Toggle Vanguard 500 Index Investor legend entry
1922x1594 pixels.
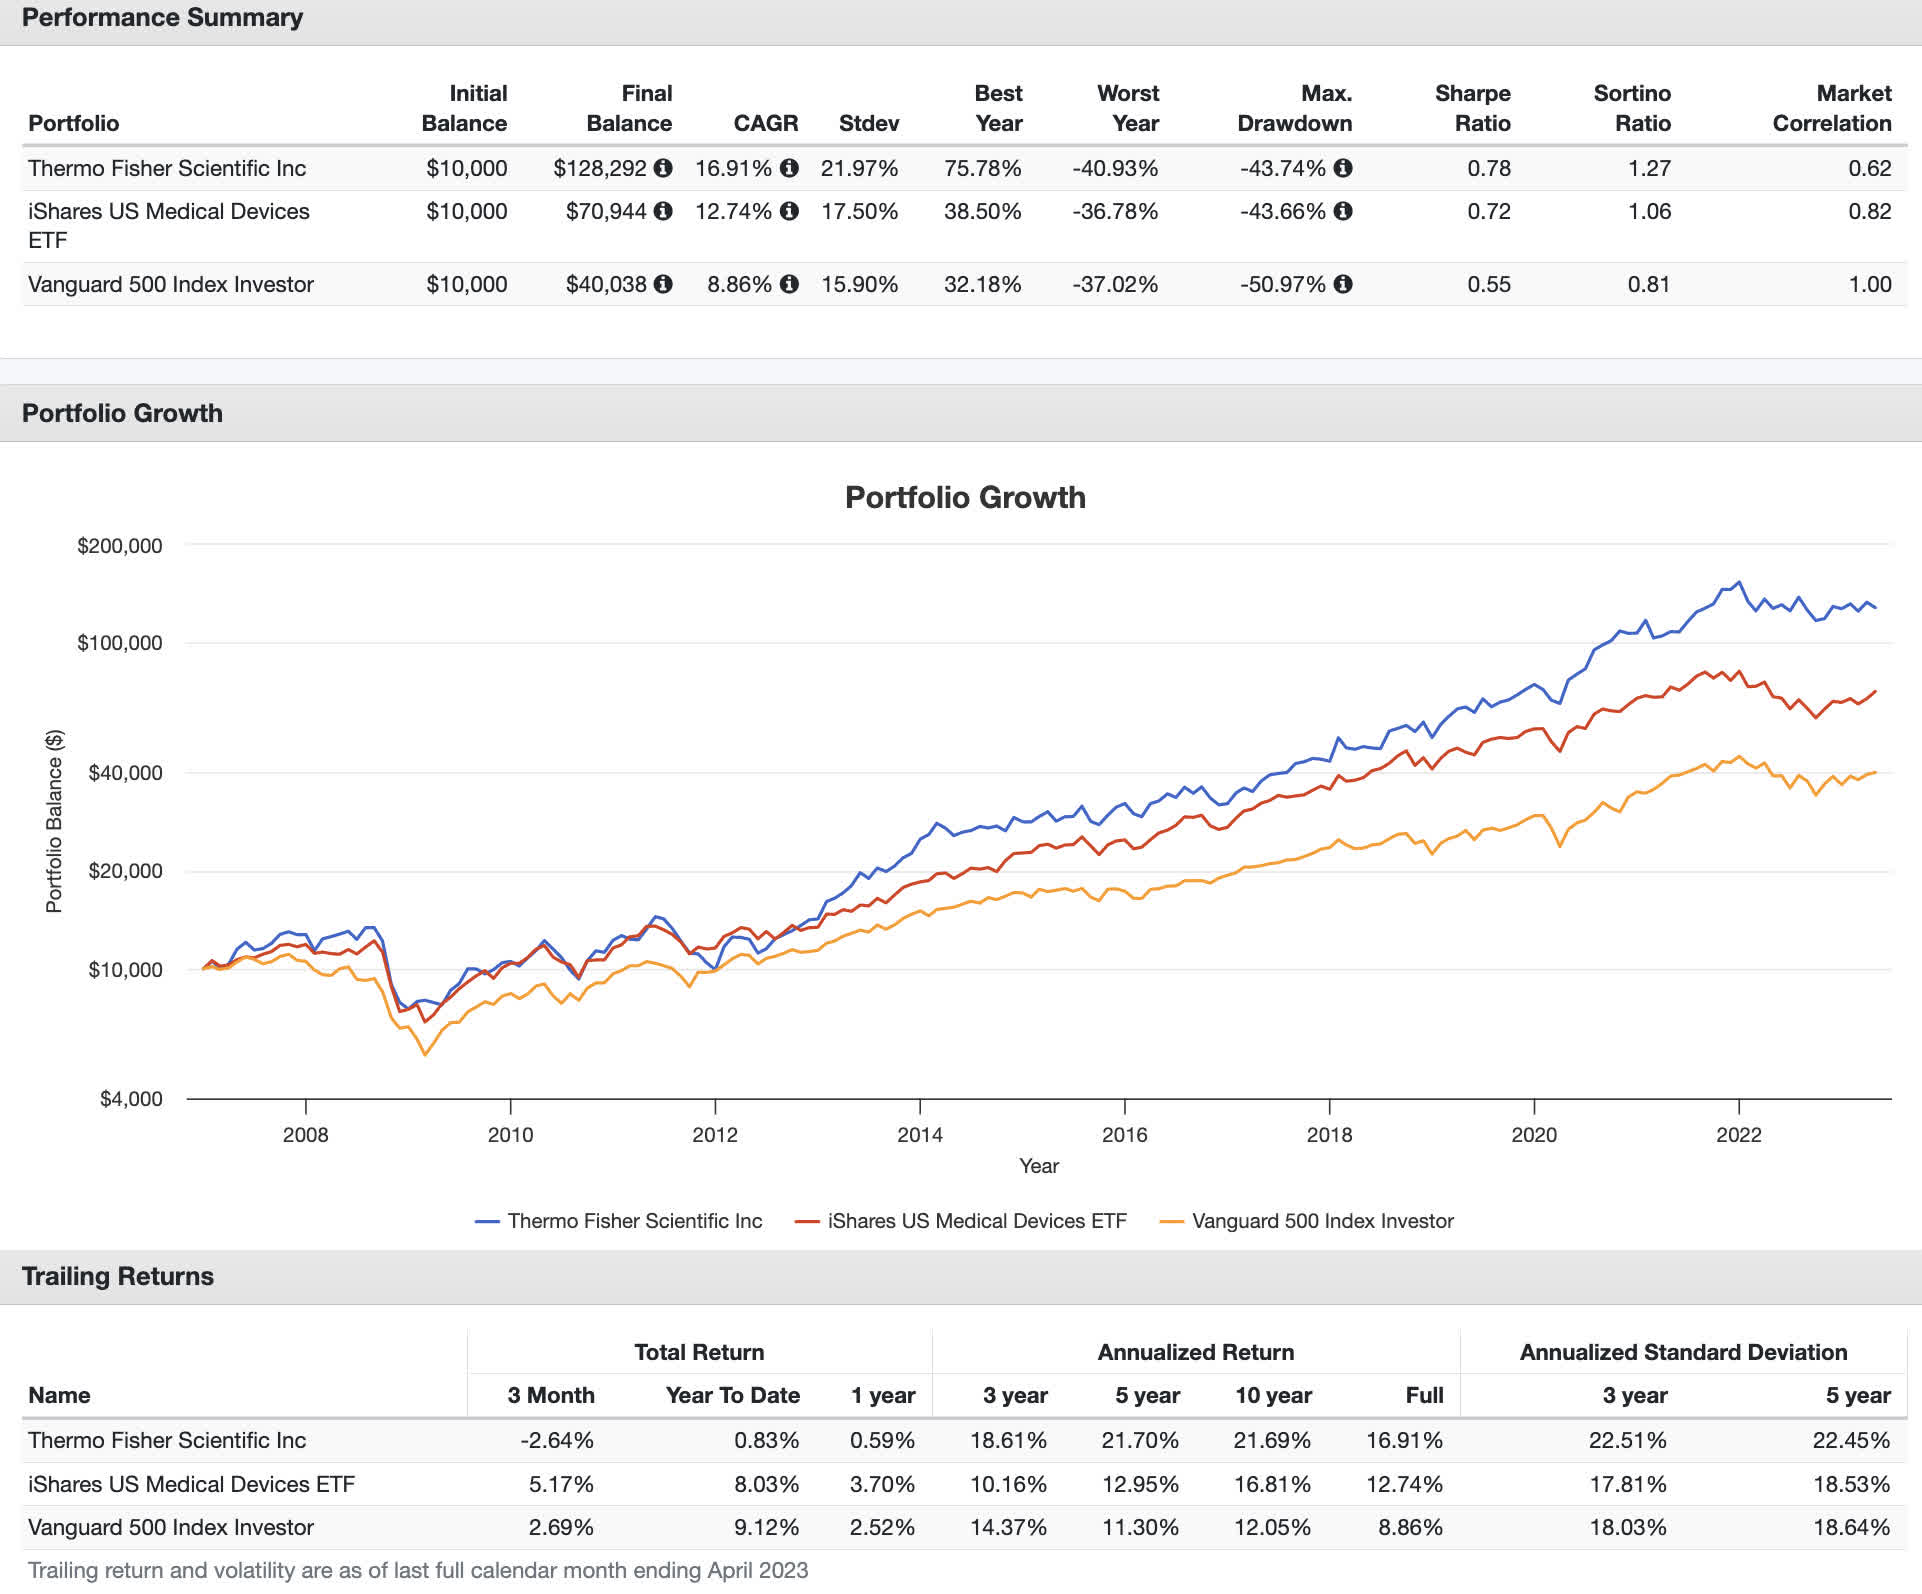point(1322,1221)
